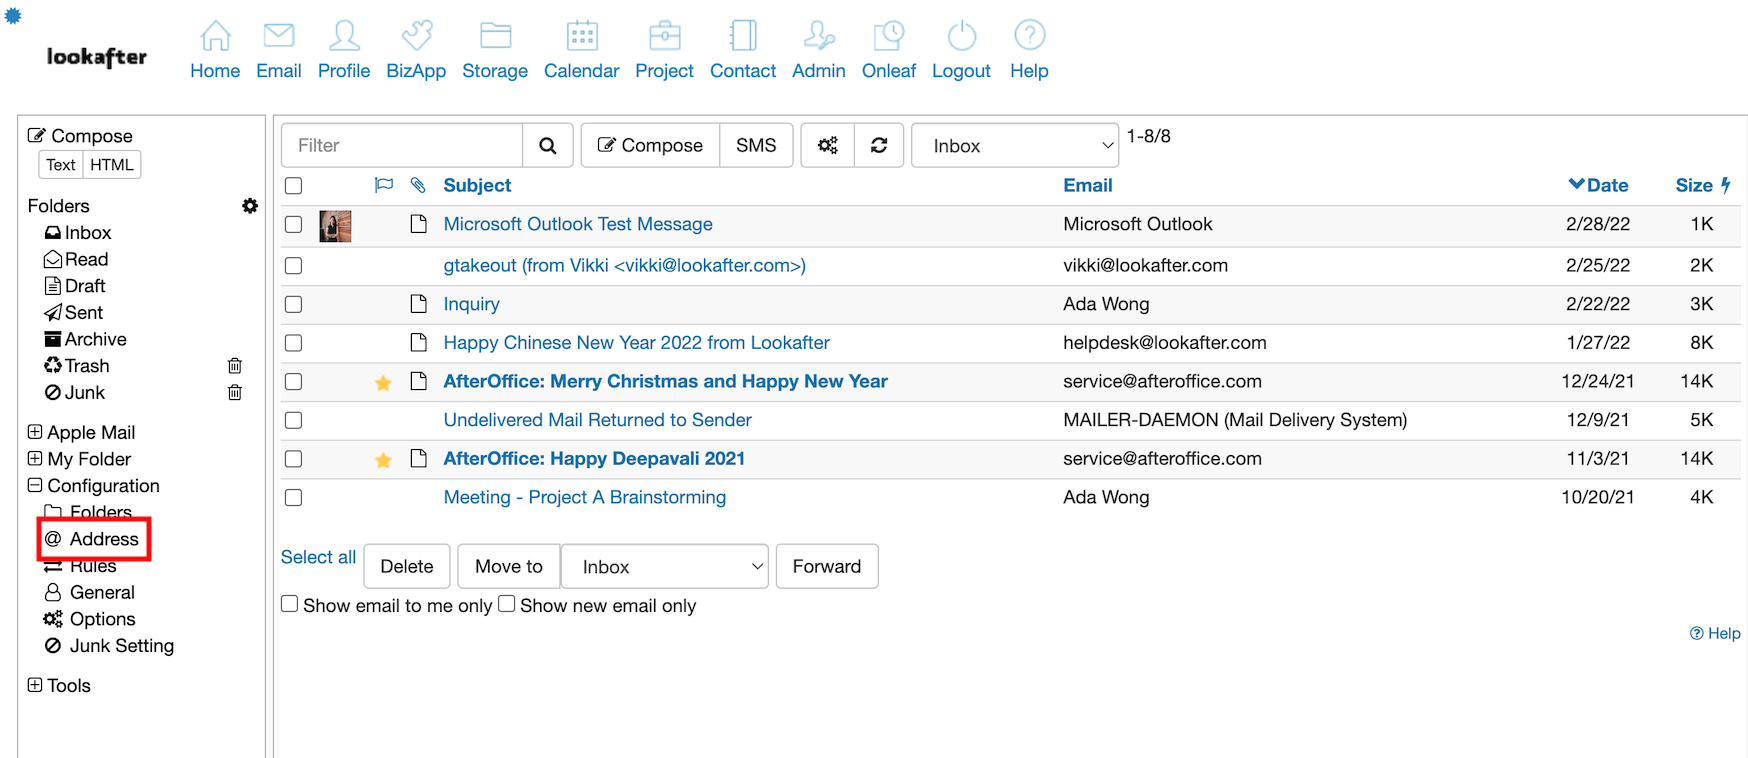Expand the Apple Mail folder tree

click(35, 432)
